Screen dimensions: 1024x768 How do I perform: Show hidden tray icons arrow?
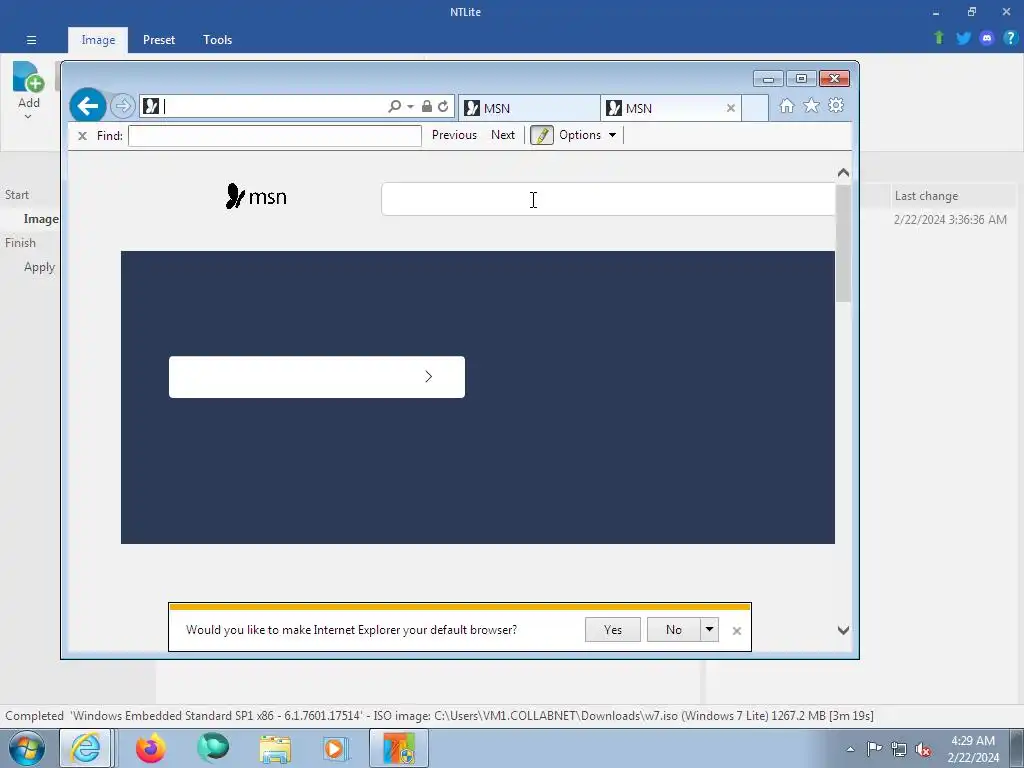[850, 749]
